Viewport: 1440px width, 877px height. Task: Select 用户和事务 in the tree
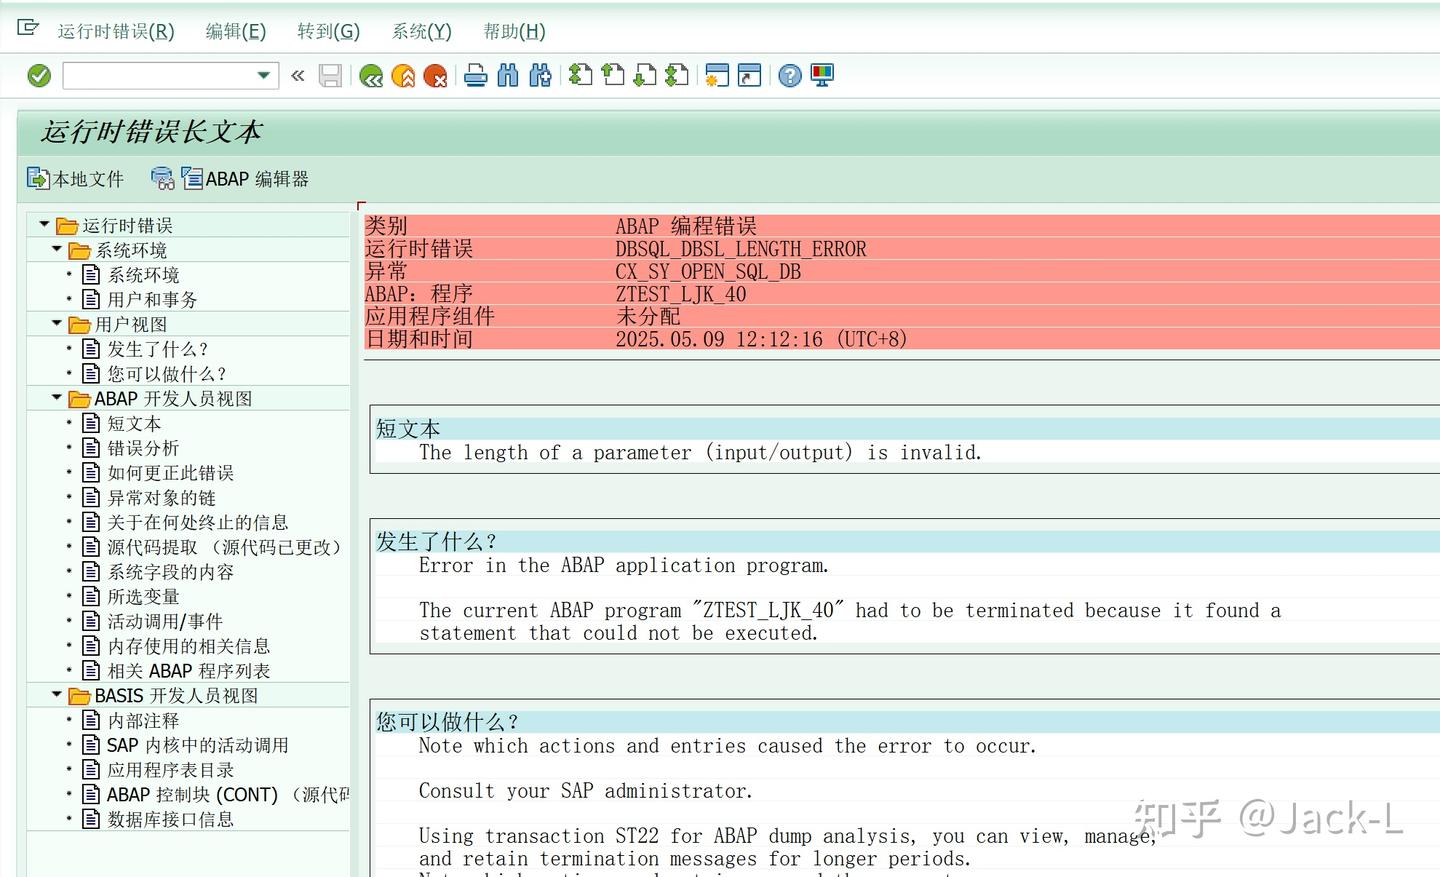pyautogui.click(x=152, y=299)
